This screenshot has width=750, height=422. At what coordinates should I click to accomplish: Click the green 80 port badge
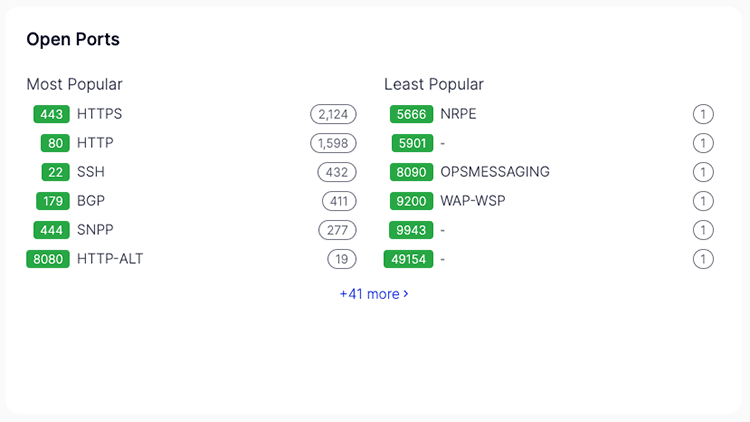(x=55, y=143)
